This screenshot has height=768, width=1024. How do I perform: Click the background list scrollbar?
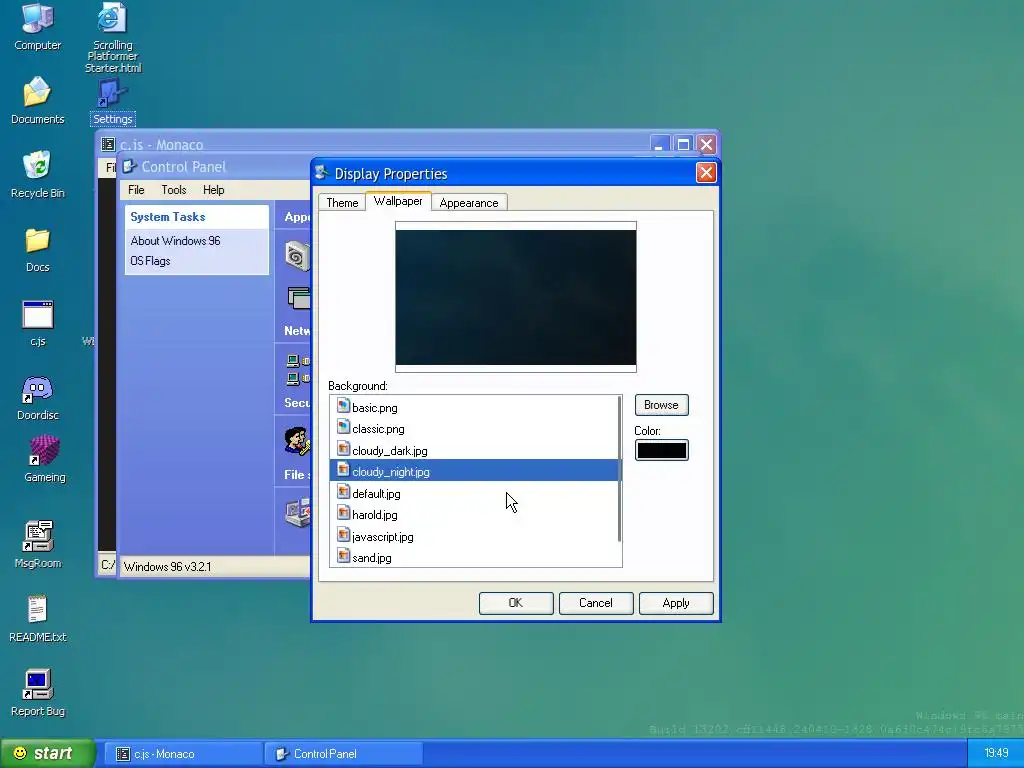(619, 469)
